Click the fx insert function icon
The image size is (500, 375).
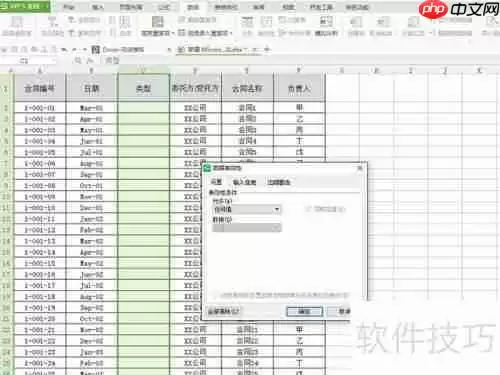[90, 61]
